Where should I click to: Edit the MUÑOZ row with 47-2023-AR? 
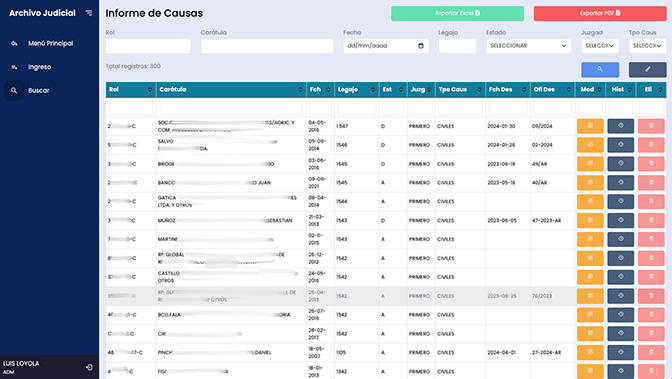(590, 220)
